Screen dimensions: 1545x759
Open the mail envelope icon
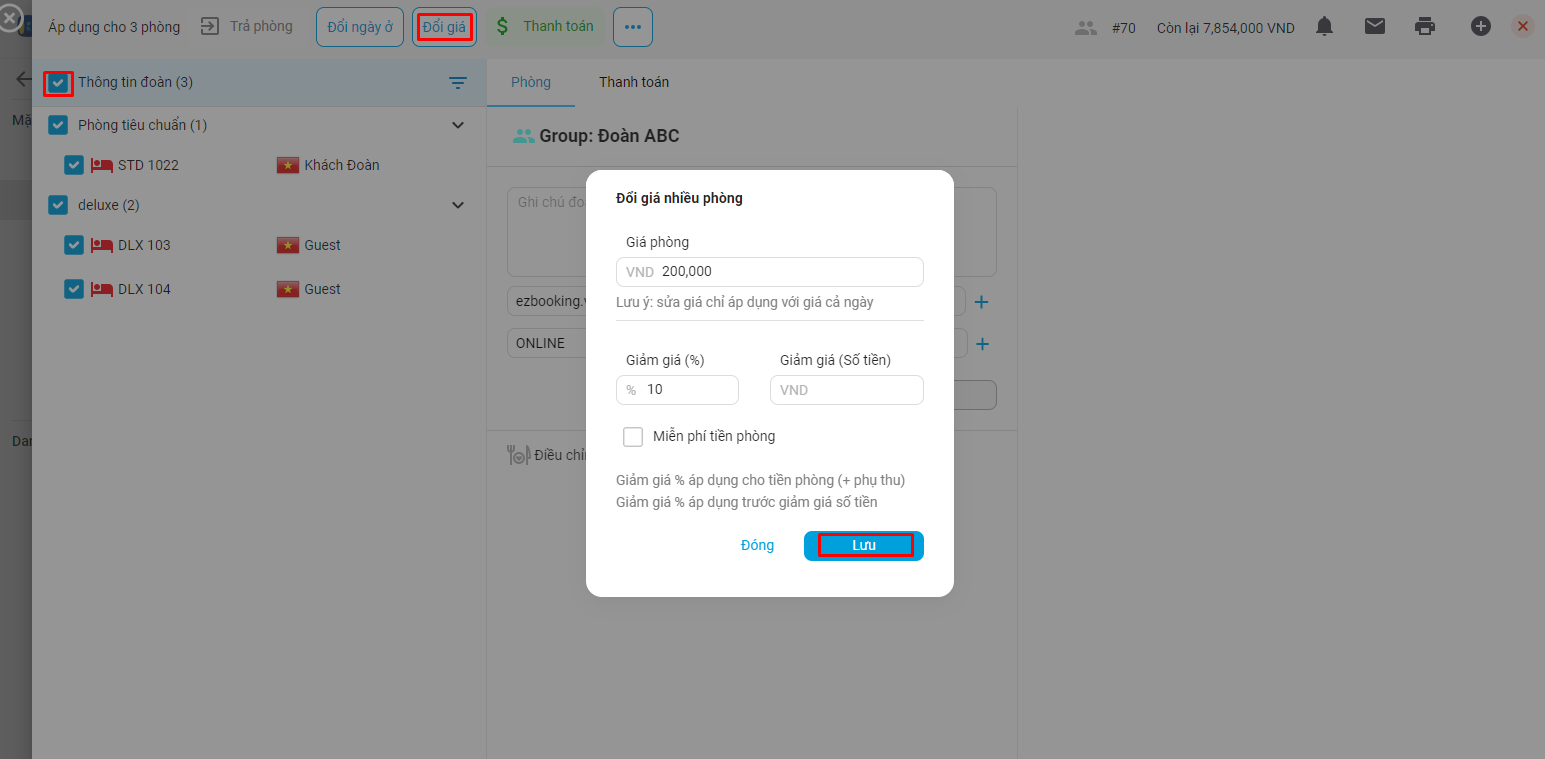coord(1375,27)
